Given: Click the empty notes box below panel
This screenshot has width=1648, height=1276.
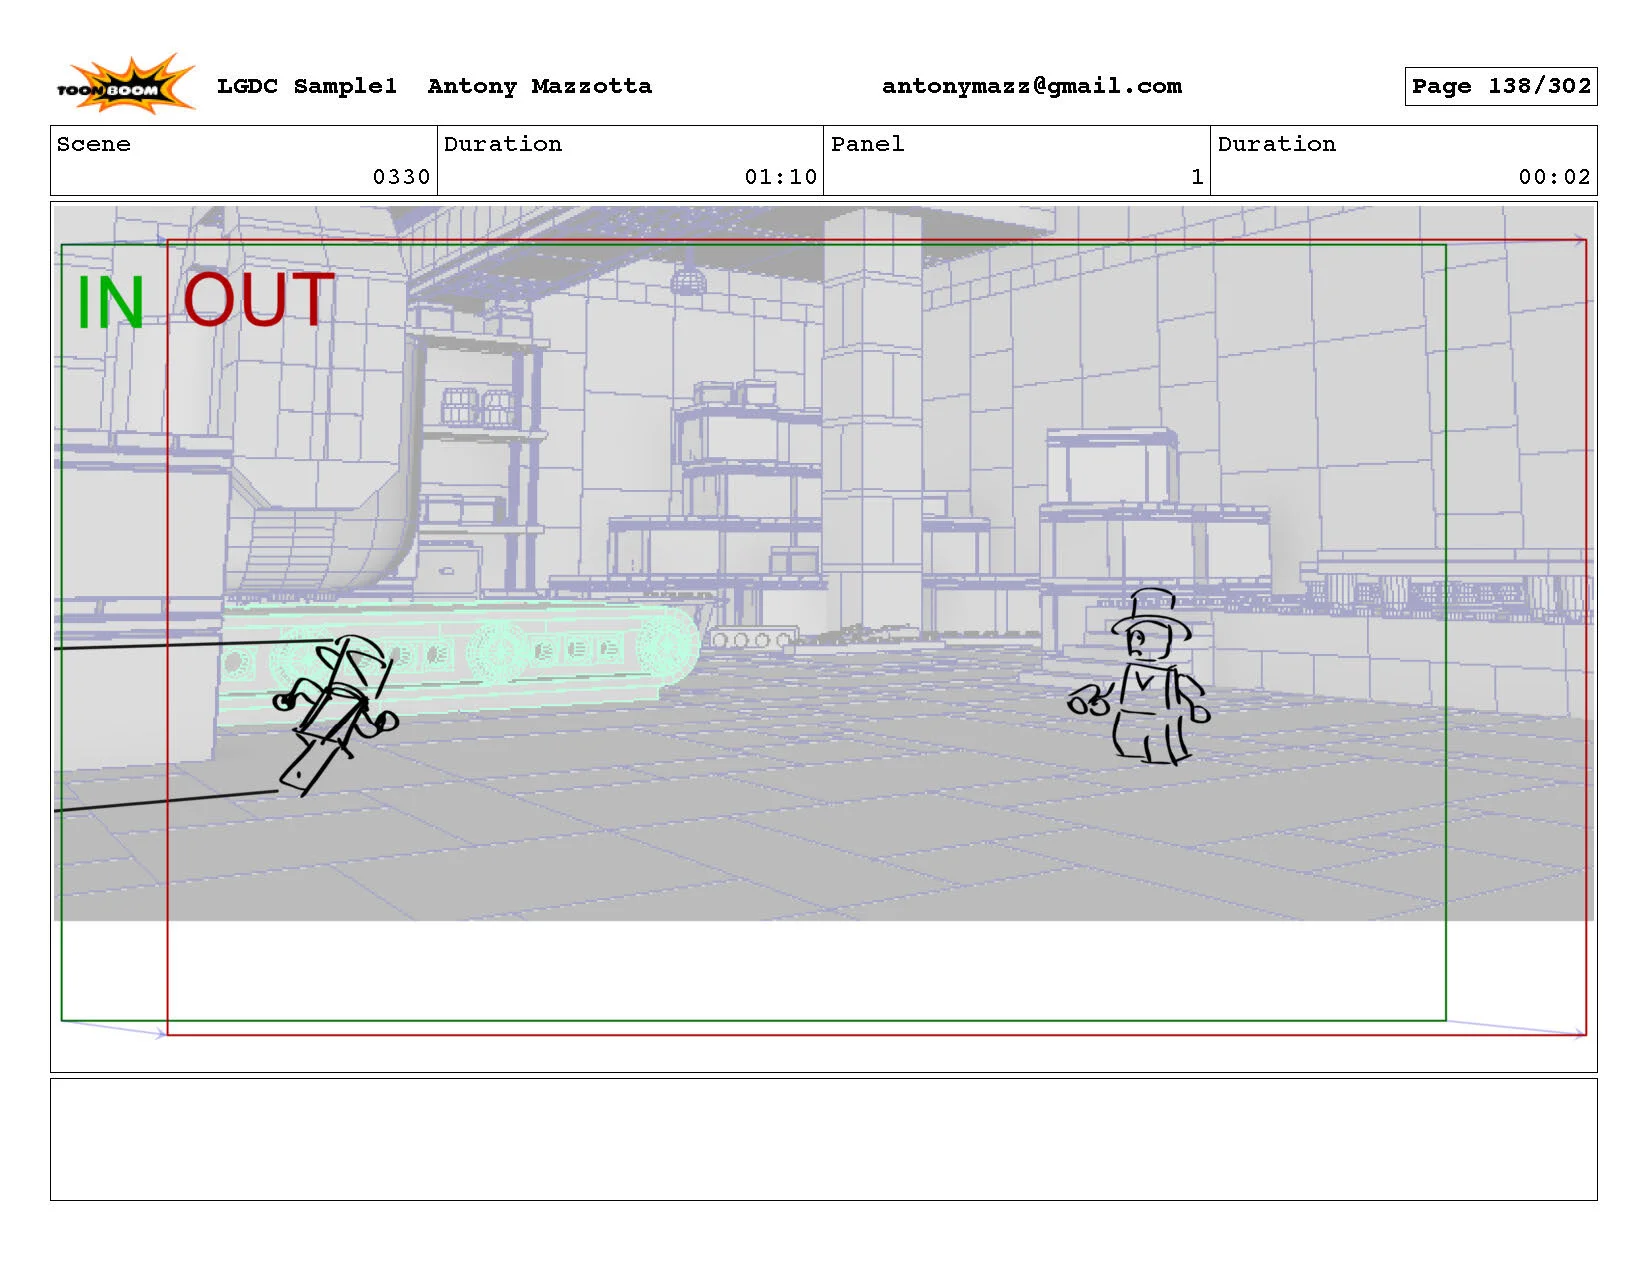Looking at the screenshot, I should 824,1139.
